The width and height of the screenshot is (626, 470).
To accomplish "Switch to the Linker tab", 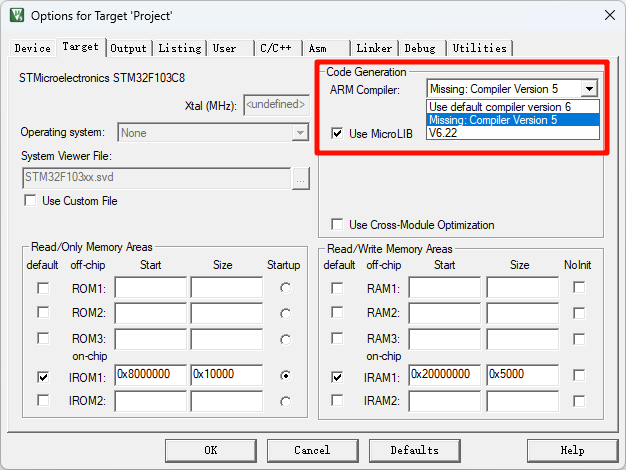I will (374, 48).
